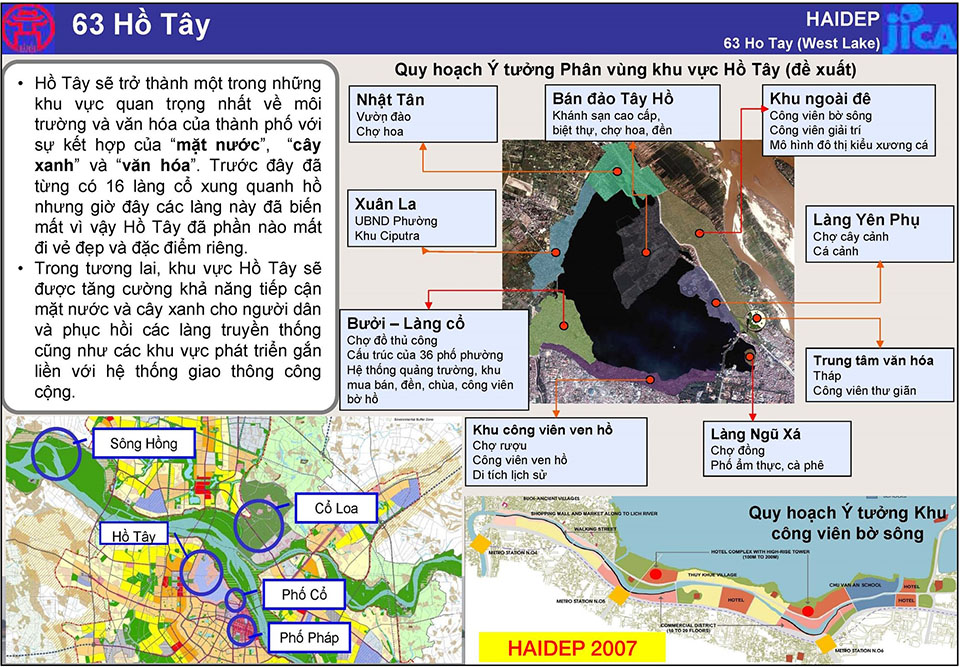Click the "Hồ Tây" label on the city map
The image size is (960, 667).
pyautogui.click(x=133, y=536)
